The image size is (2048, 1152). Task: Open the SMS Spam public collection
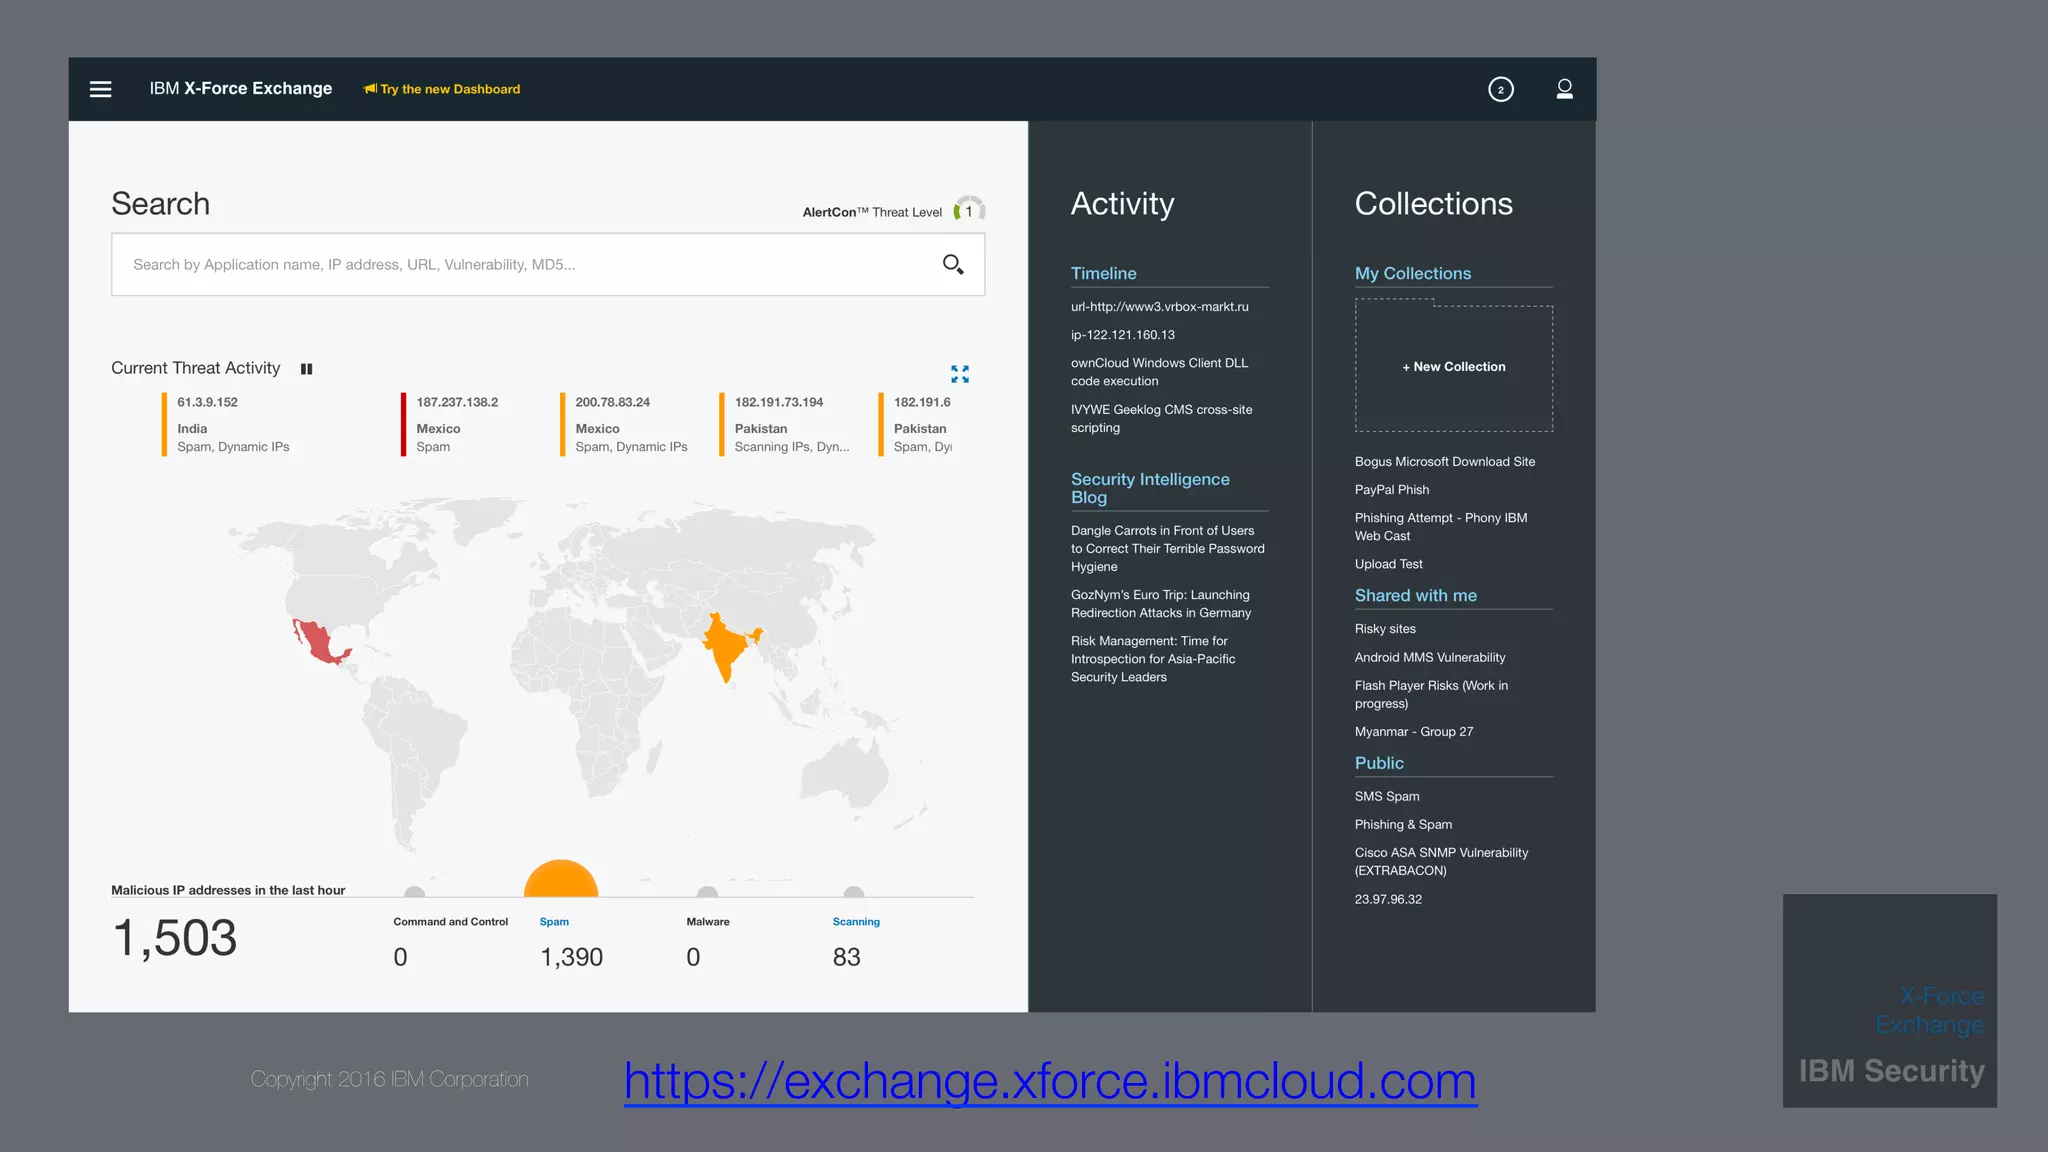(1387, 796)
